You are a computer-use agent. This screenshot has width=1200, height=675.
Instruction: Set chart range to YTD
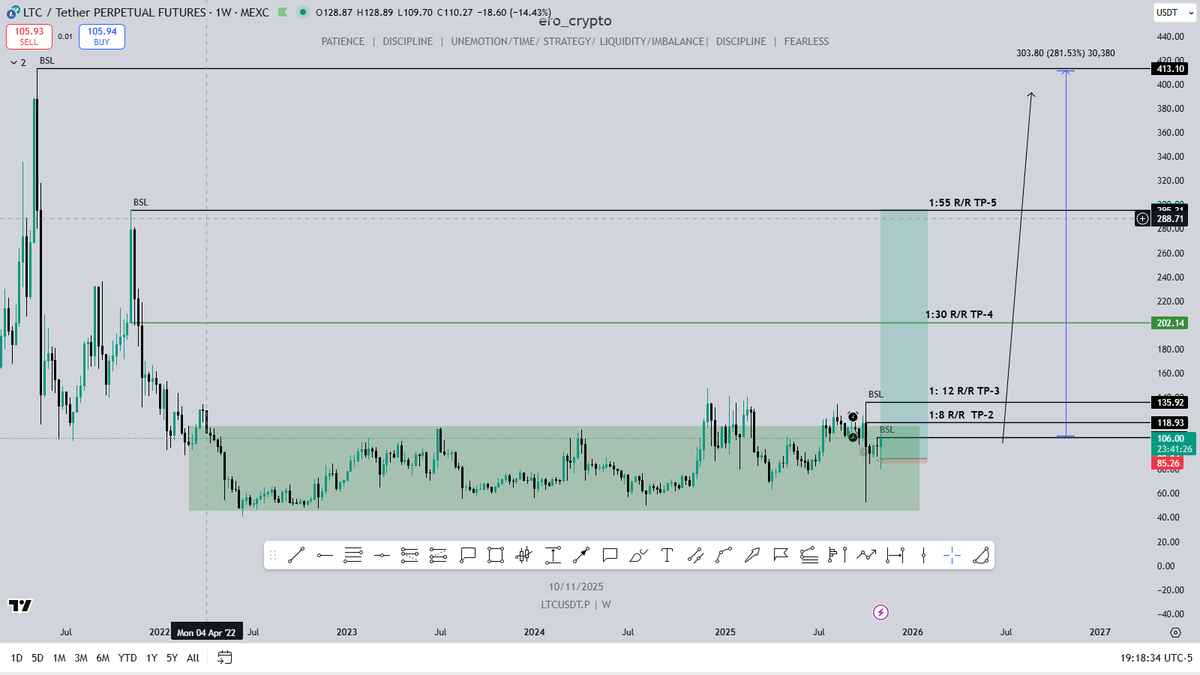pyautogui.click(x=128, y=658)
